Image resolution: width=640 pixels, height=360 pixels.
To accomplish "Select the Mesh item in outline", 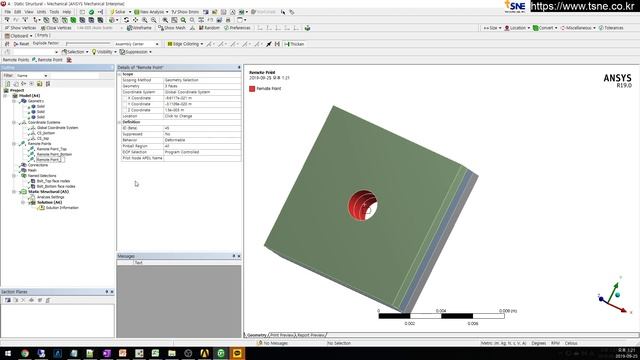I will pyautogui.click(x=32, y=170).
